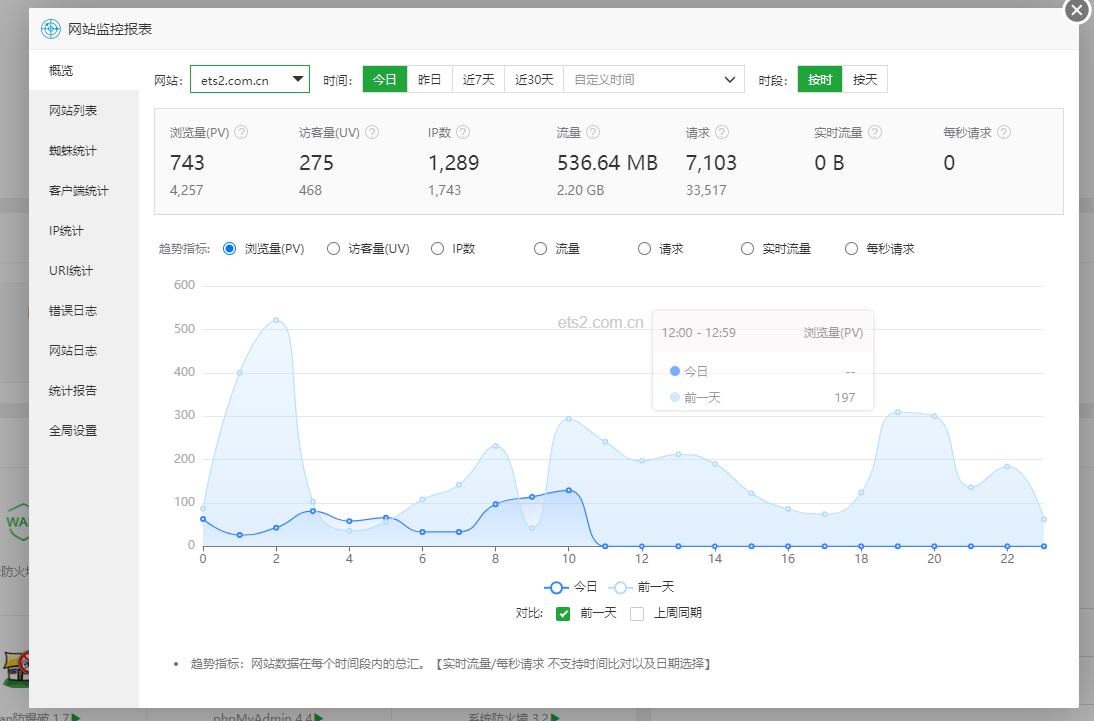The image size is (1094, 721).
Task: Open the 网站列表 sidebar tab
Action: point(84,110)
